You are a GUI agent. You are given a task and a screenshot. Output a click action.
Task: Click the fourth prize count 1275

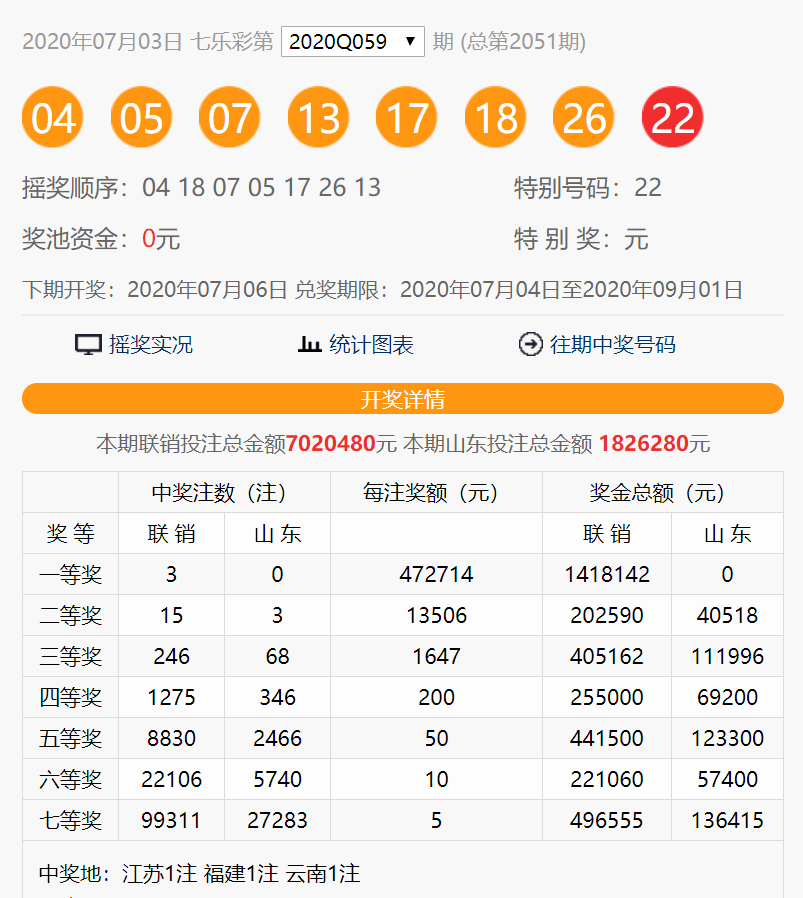point(171,698)
